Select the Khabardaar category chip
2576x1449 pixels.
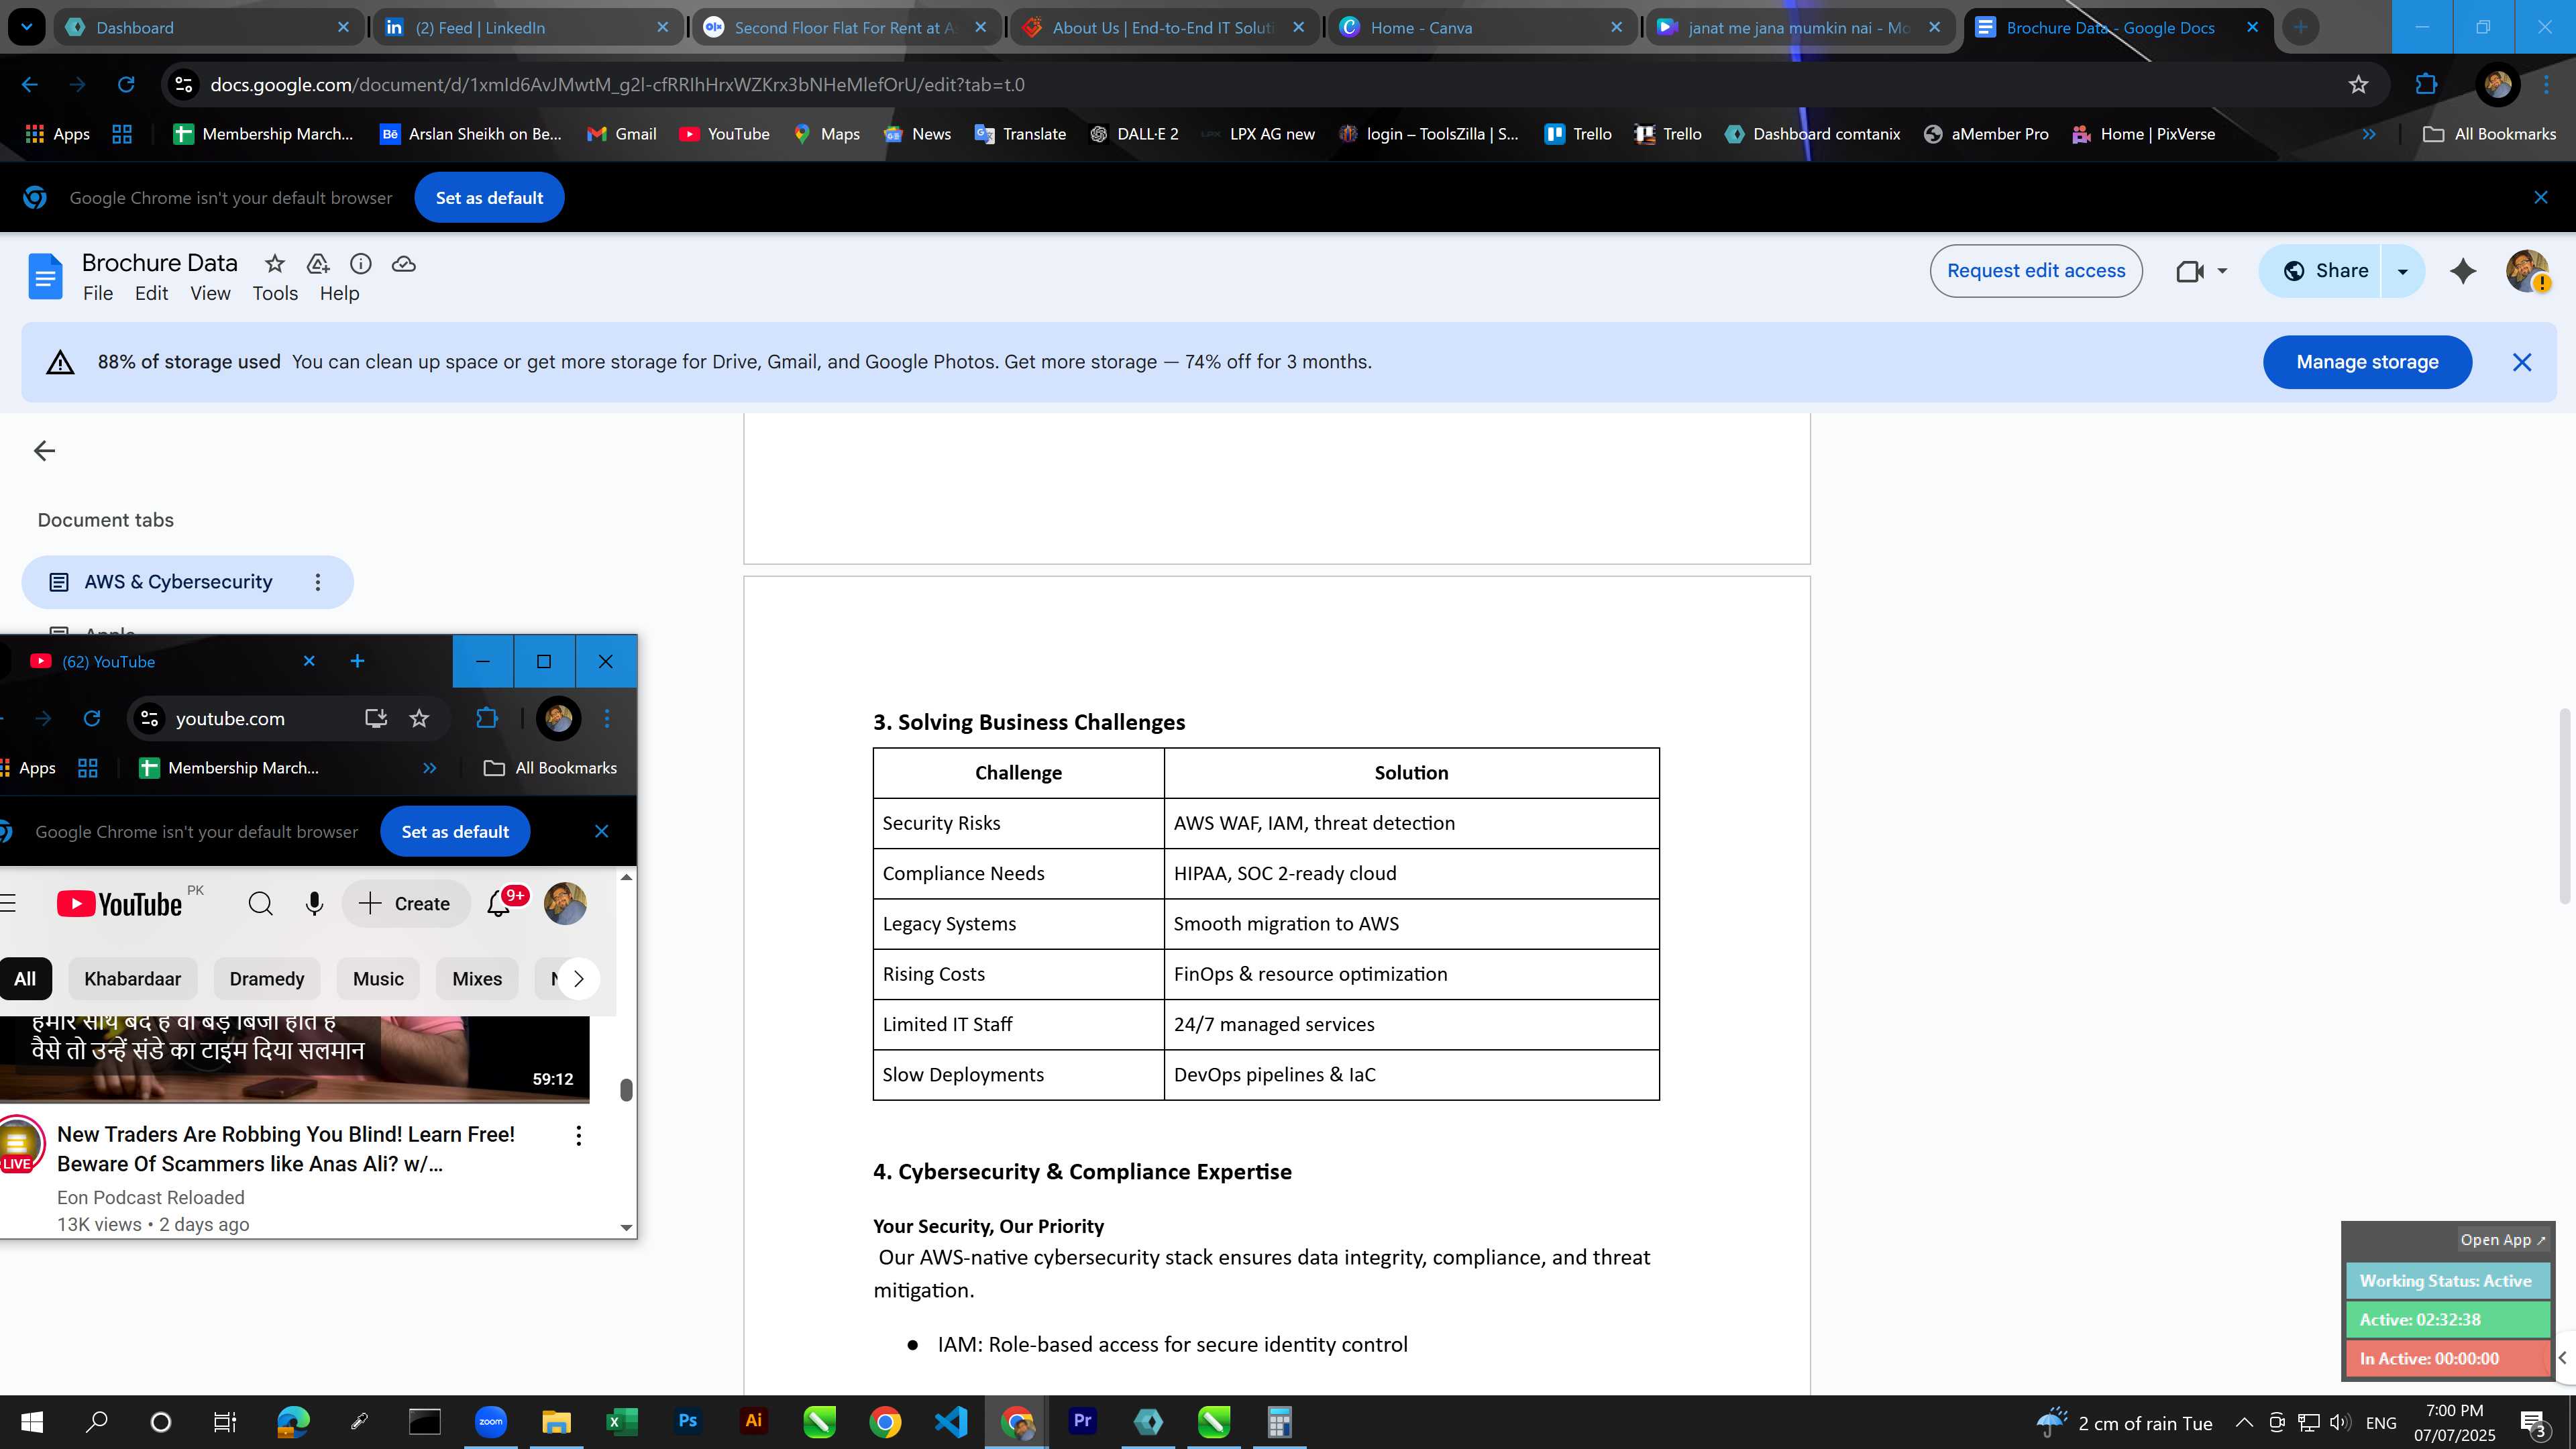132,979
